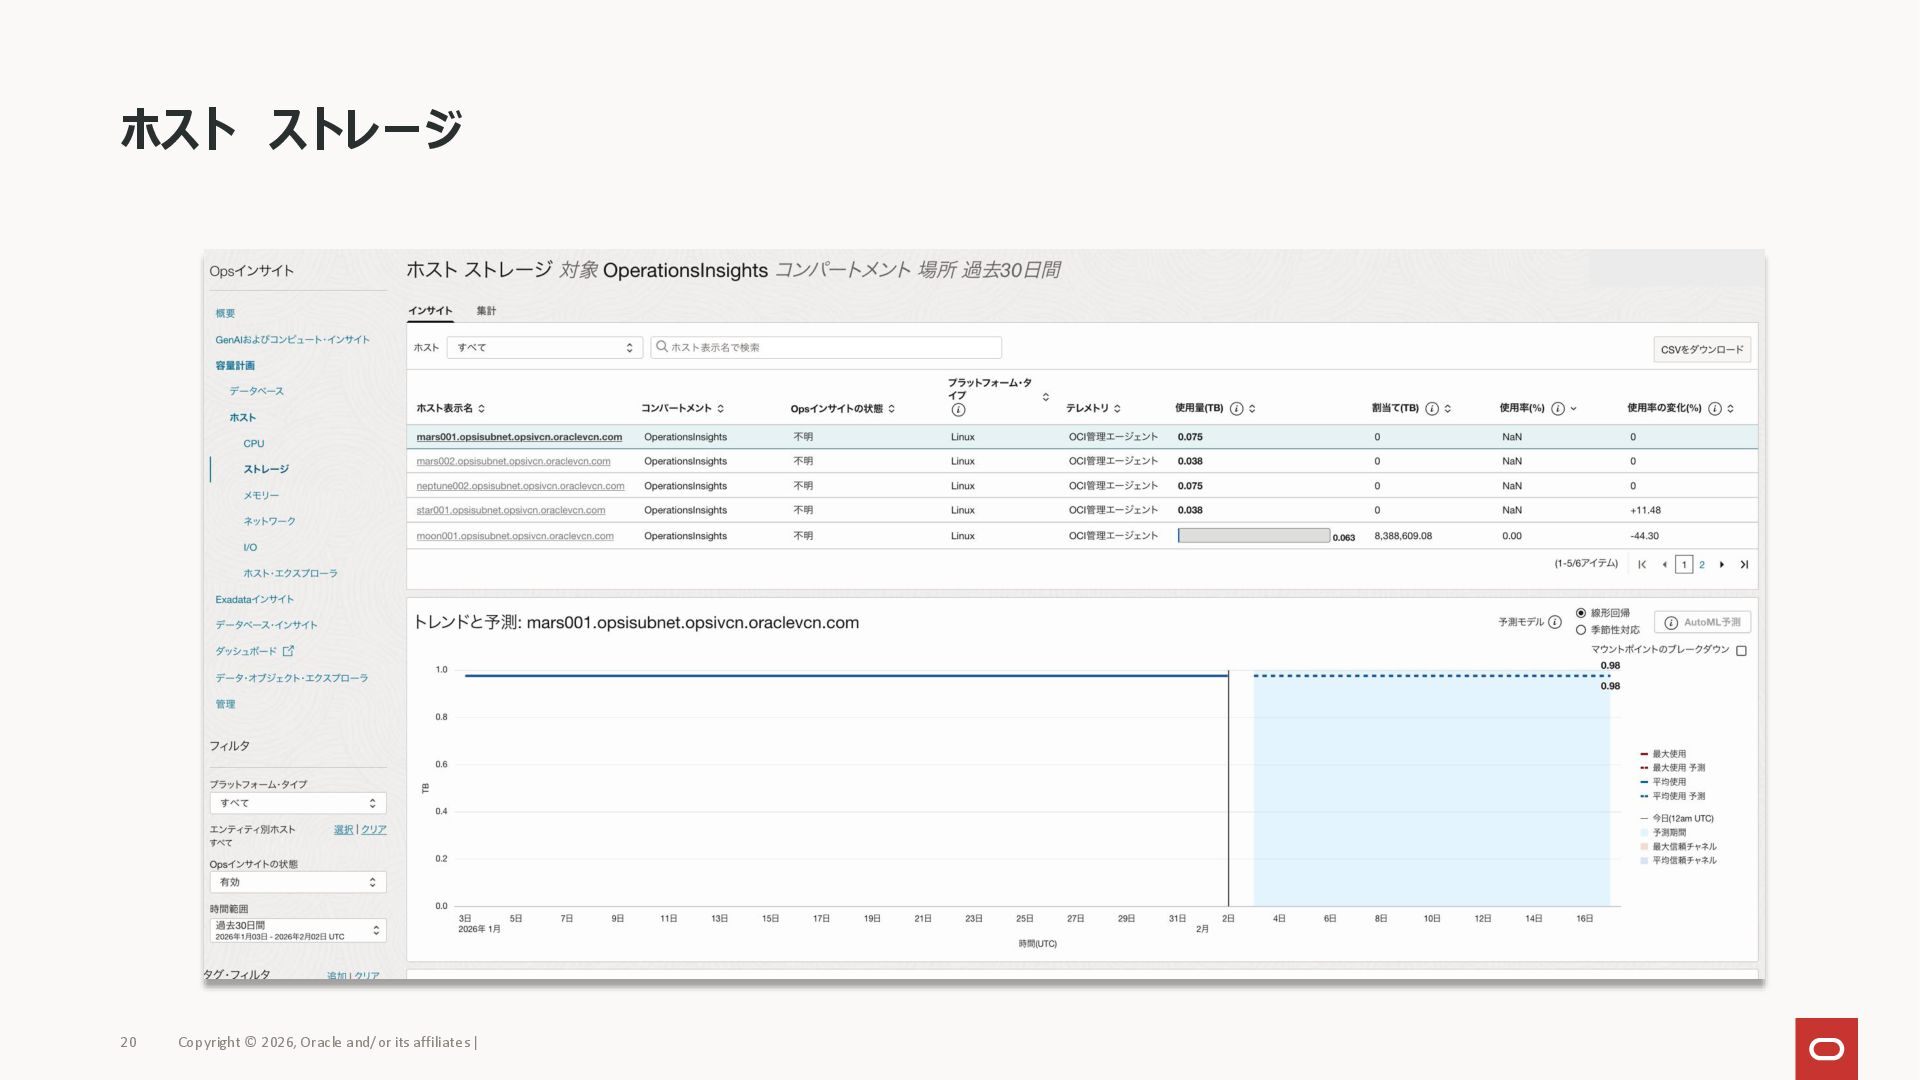The image size is (1920, 1080).
Task: Click the info icon beside 割当て(TB) column
Action: tap(1432, 408)
